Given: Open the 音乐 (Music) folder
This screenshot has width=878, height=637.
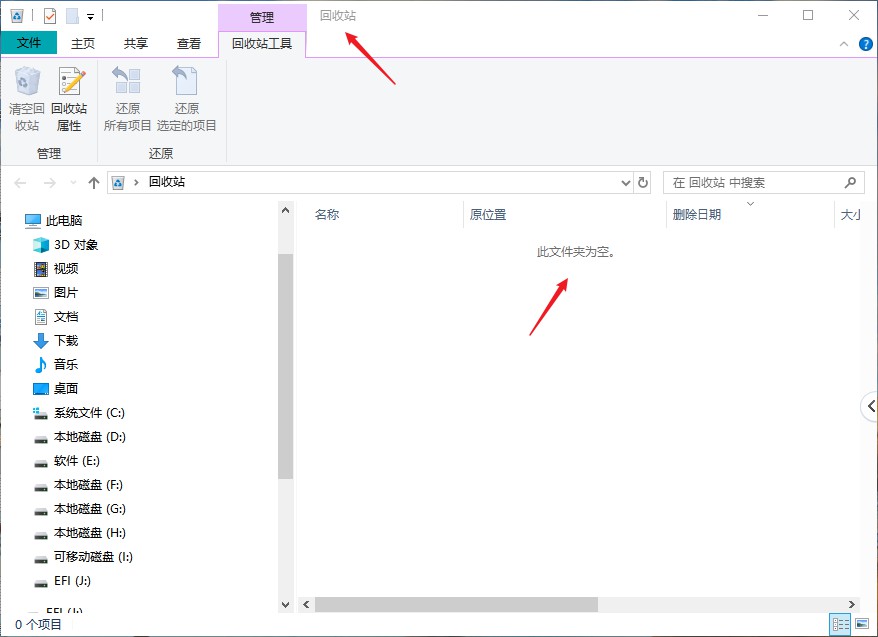Looking at the screenshot, I should point(56,365).
